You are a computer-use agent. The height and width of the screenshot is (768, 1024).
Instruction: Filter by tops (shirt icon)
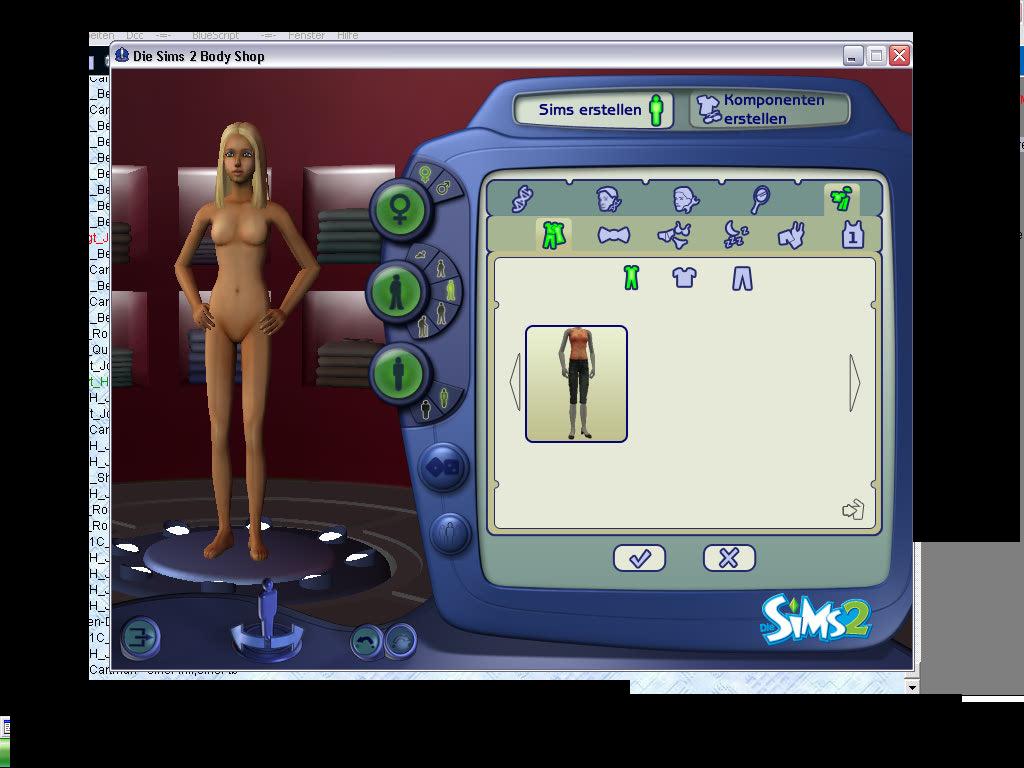pos(684,278)
